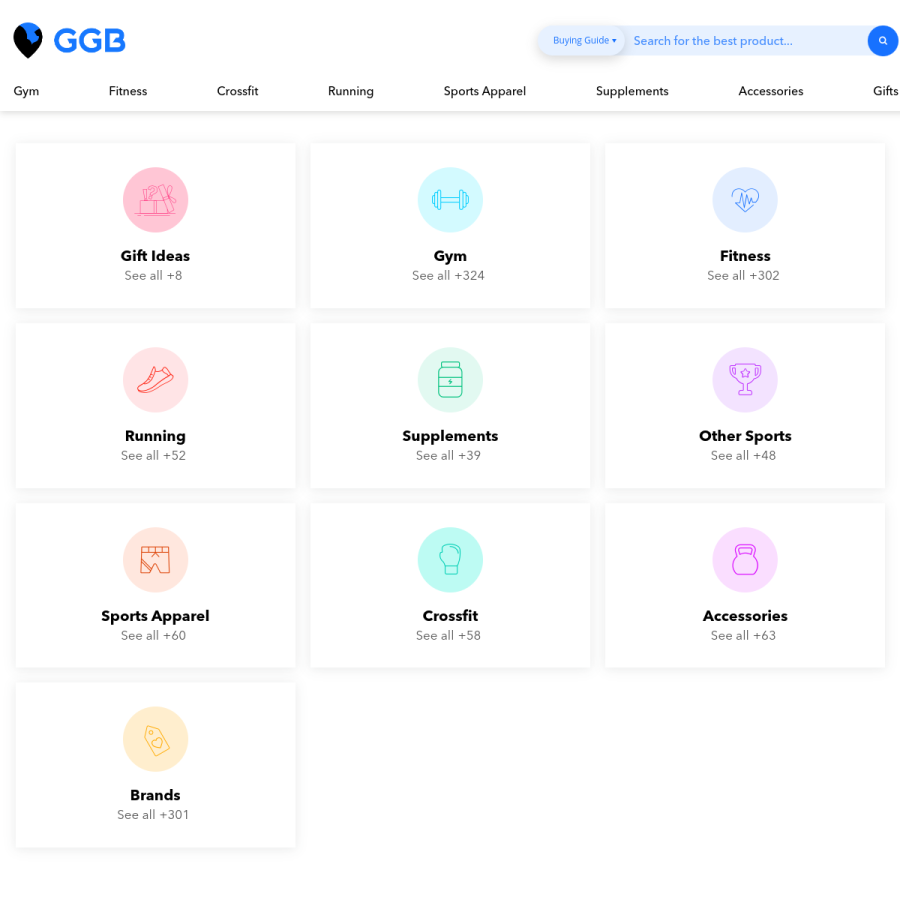The height and width of the screenshot is (900, 900).
Task: Click the GGB heart logo
Action: tap(28, 40)
